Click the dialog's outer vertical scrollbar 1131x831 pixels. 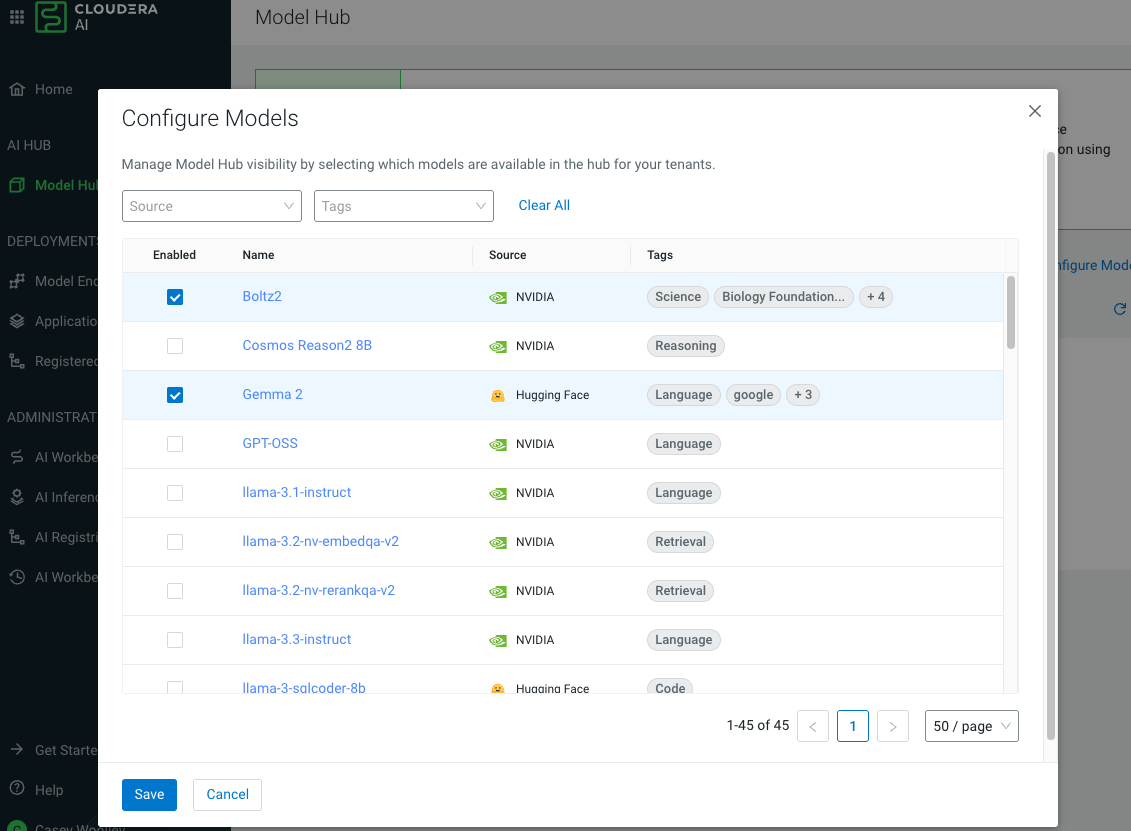tap(1050, 446)
